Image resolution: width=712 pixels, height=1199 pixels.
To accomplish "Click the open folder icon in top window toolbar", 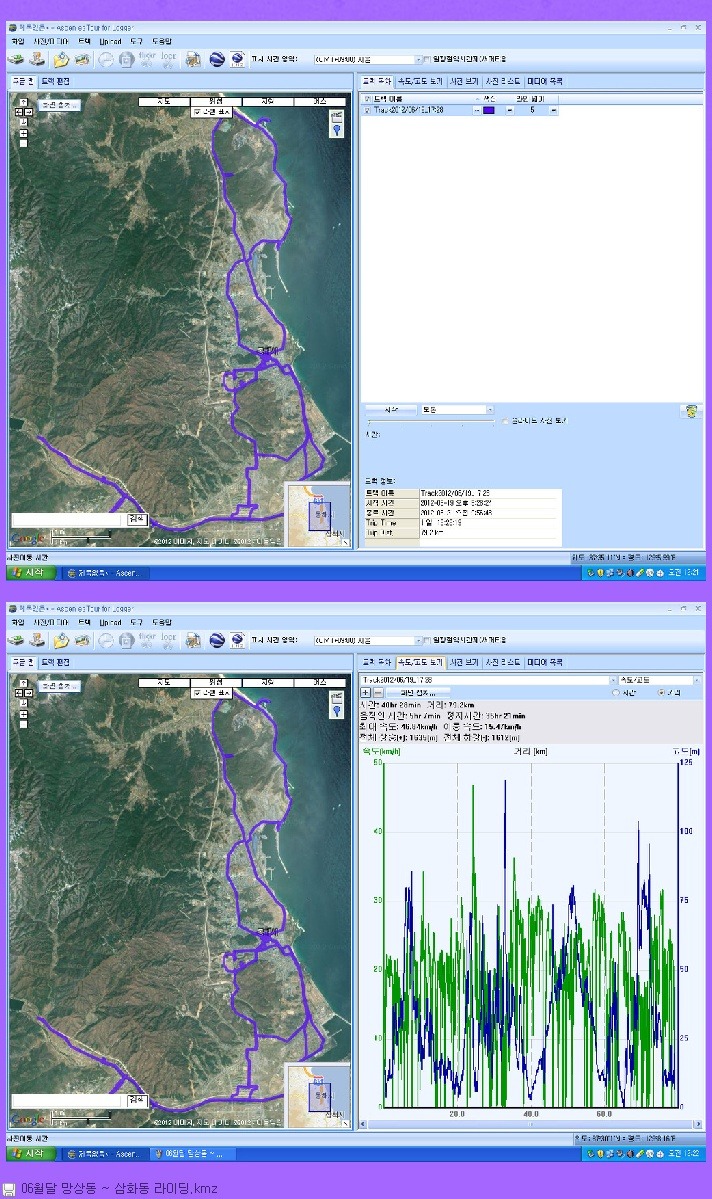I will point(61,59).
